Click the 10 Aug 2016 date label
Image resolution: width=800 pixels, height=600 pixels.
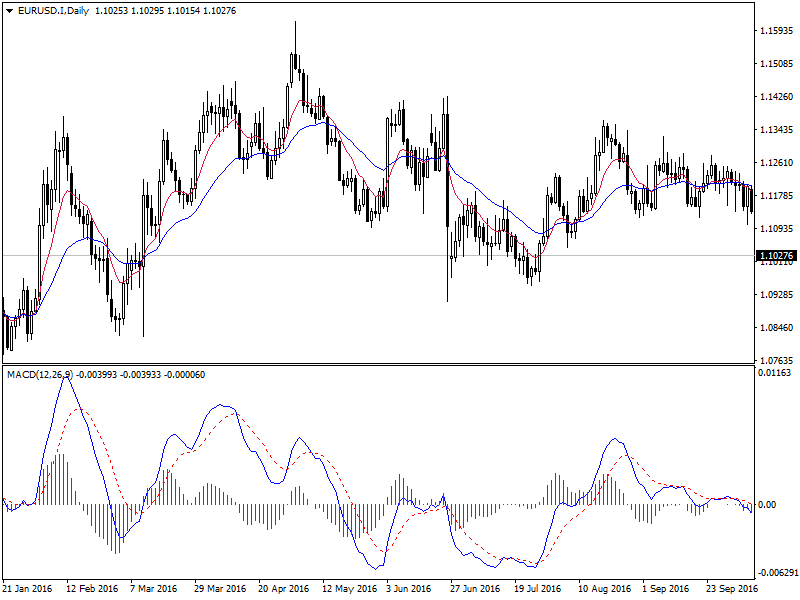pyautogui.click(x=605, y=589)
